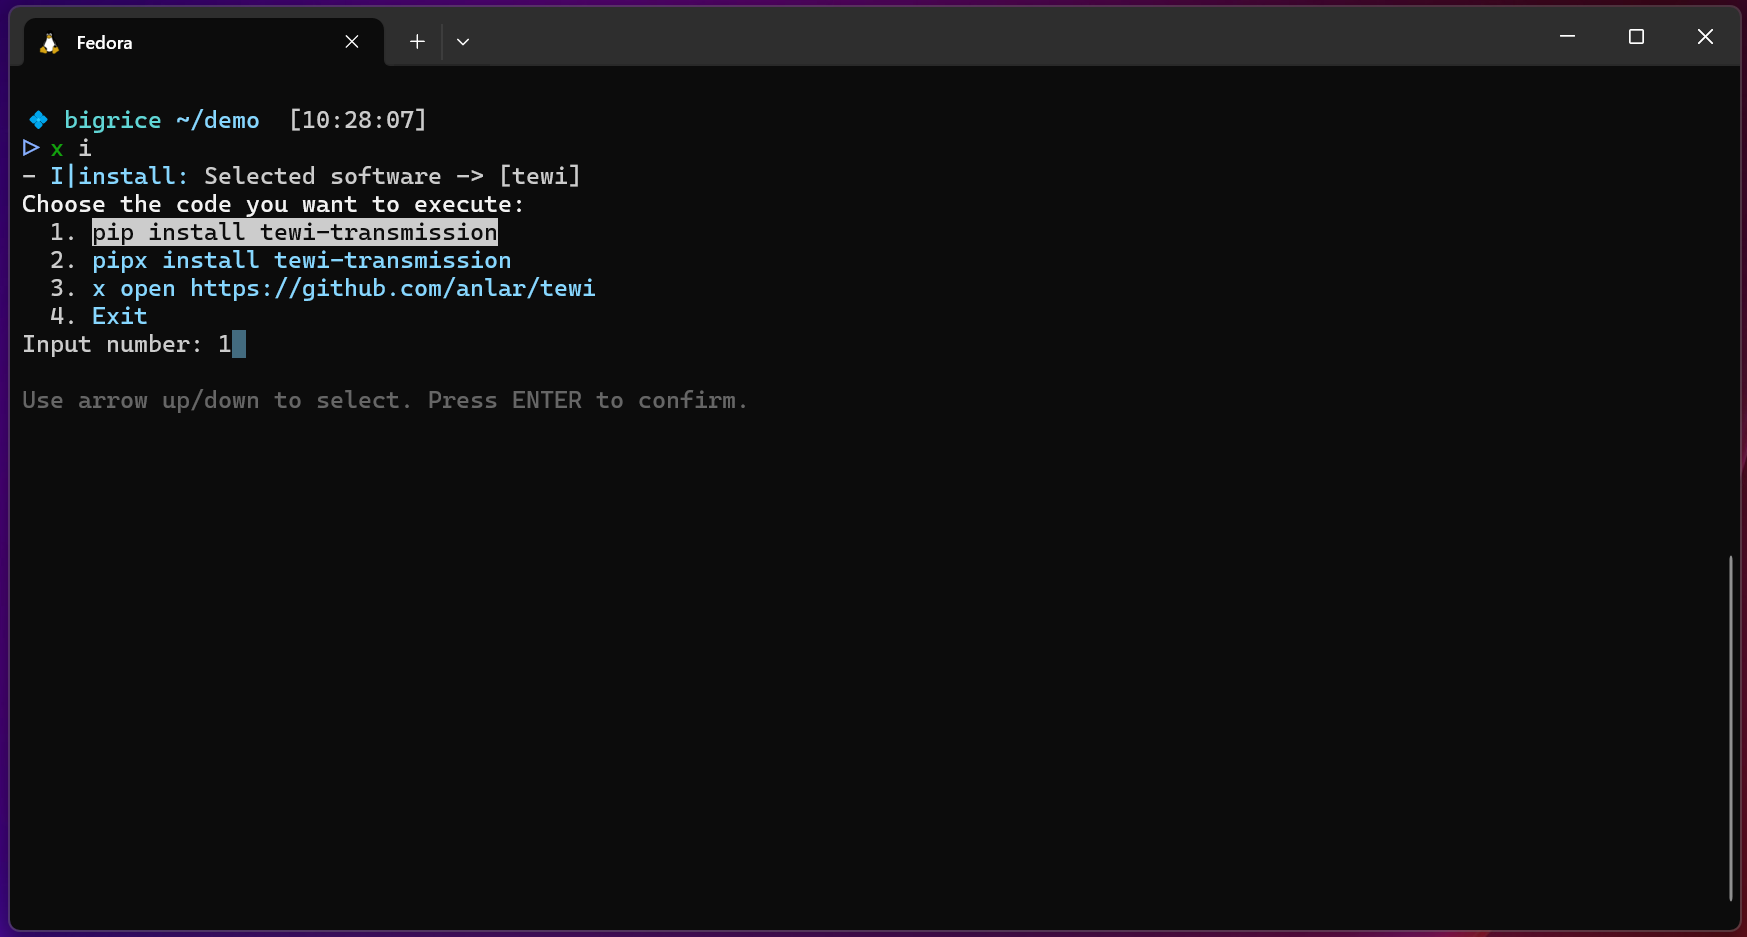
Task: Close the Fedora tab
Action: [352, 42]
